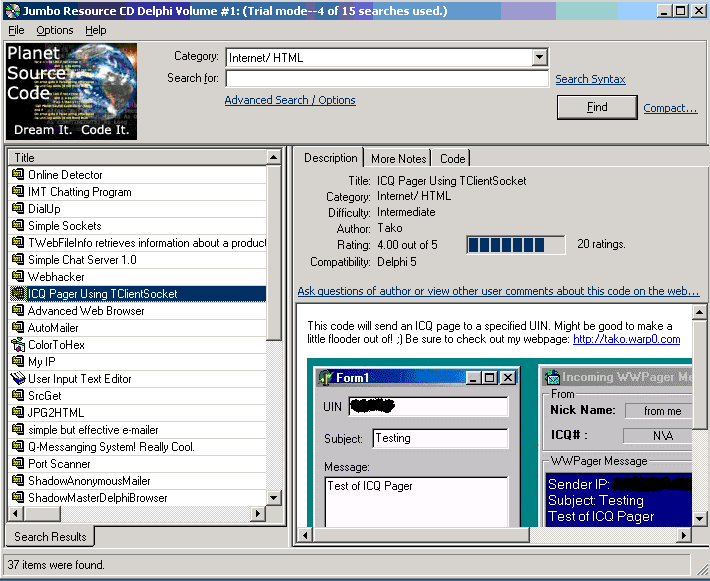710x581 pixels.
Task: Select the Search Results tab
Action: 50,537
